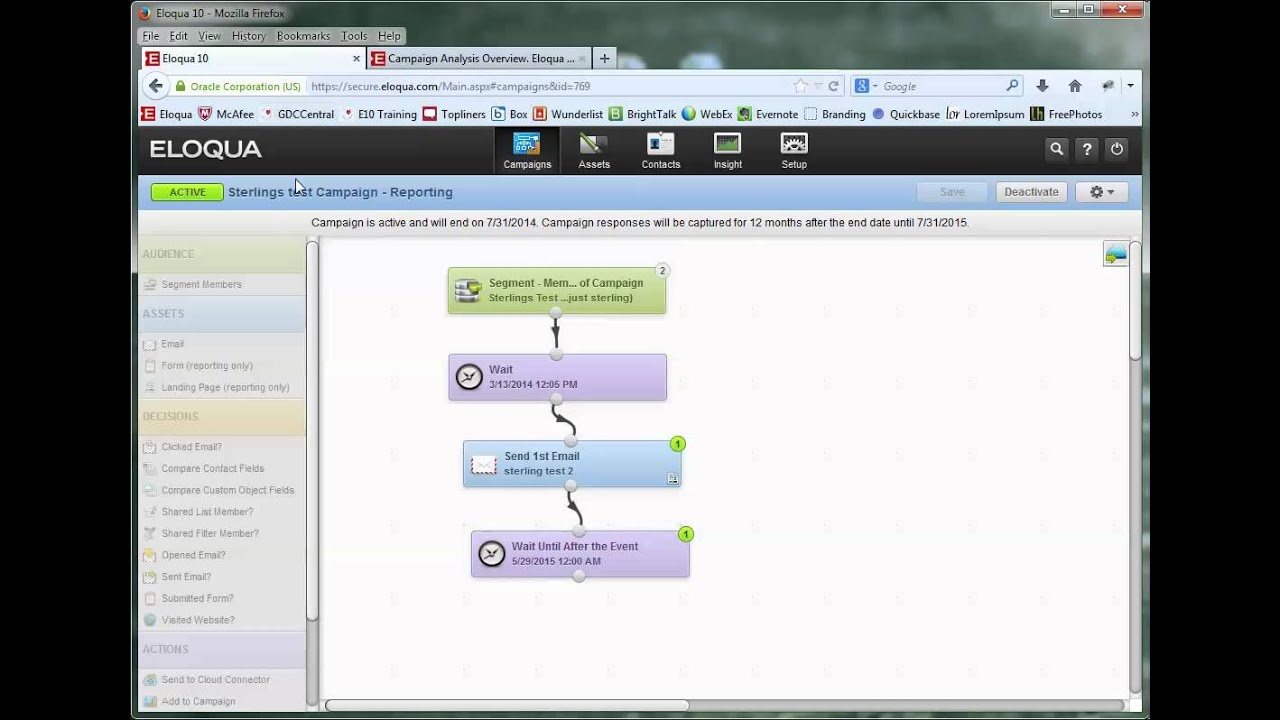Click the Send 1st Email member count badge
The height and width of the screenshot is (720, 1280).
[677, 444]
